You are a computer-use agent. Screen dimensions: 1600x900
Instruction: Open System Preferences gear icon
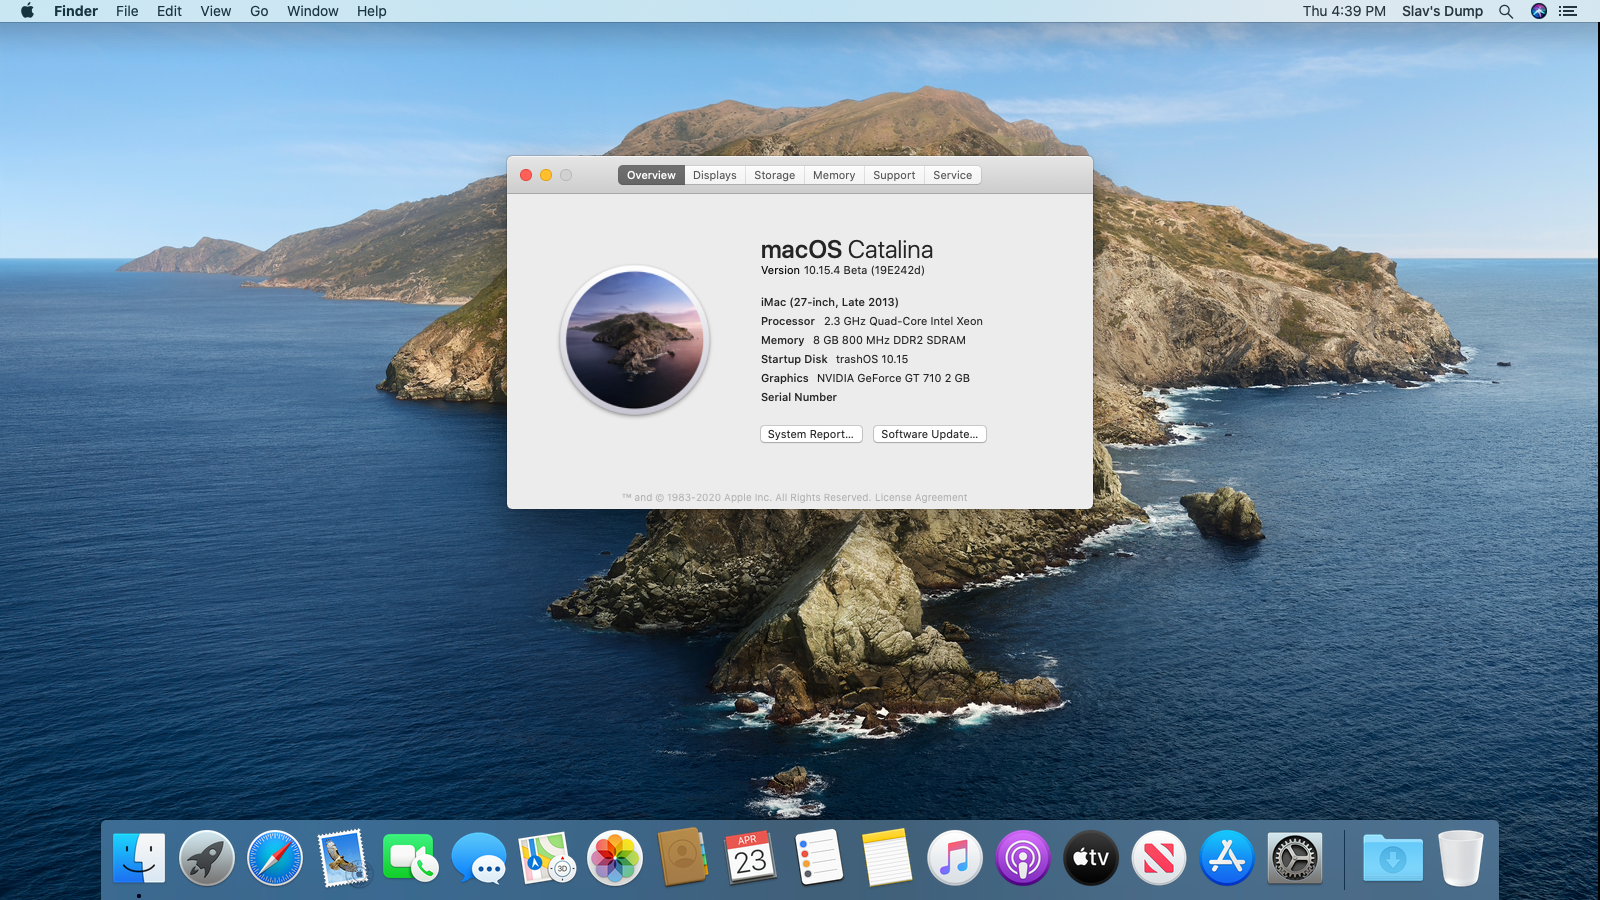tap(1295, 858)
